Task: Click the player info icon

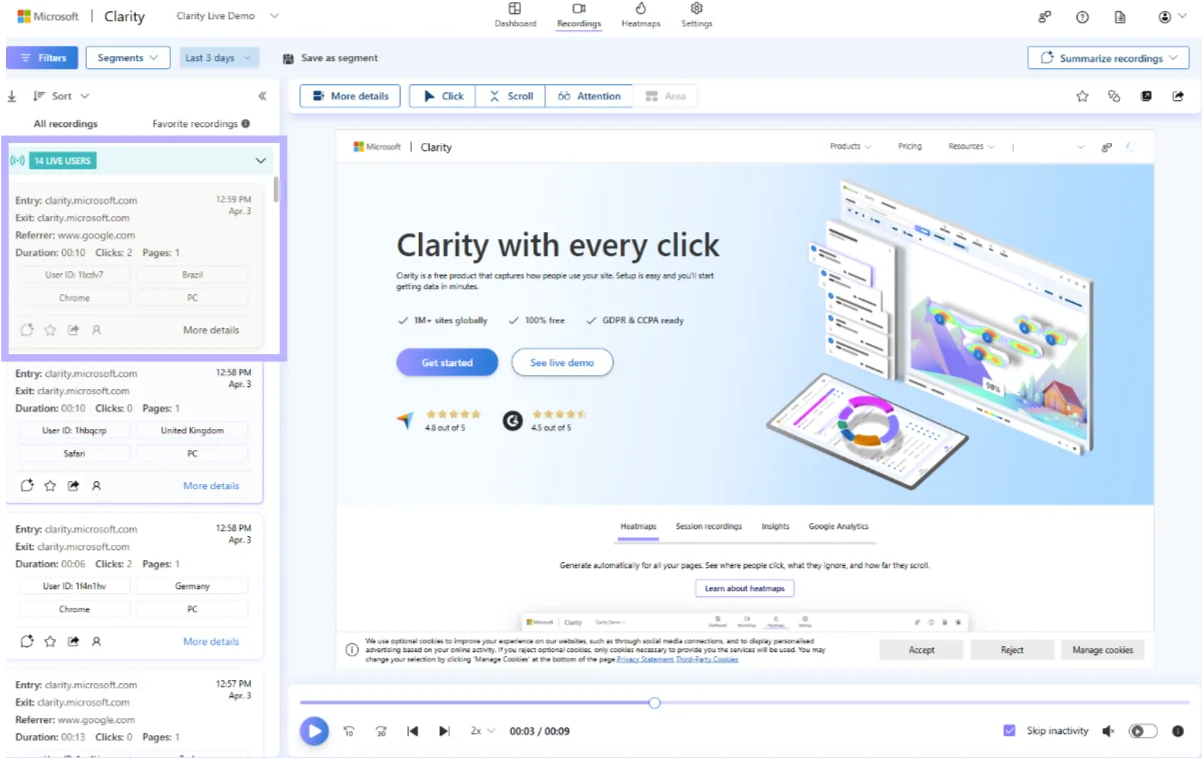Action: pyautogui.click(x=1178, y=731)
